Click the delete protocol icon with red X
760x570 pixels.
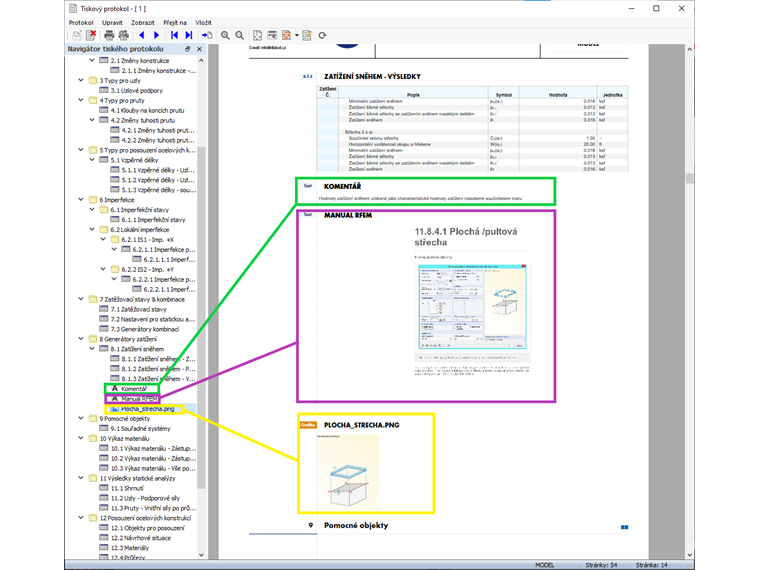click(x=91, y=35)
